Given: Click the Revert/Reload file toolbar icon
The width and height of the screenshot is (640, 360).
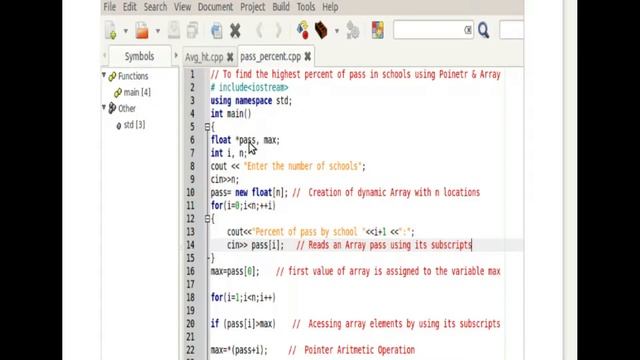Looking at the screenshot, I should coord(216,31).
